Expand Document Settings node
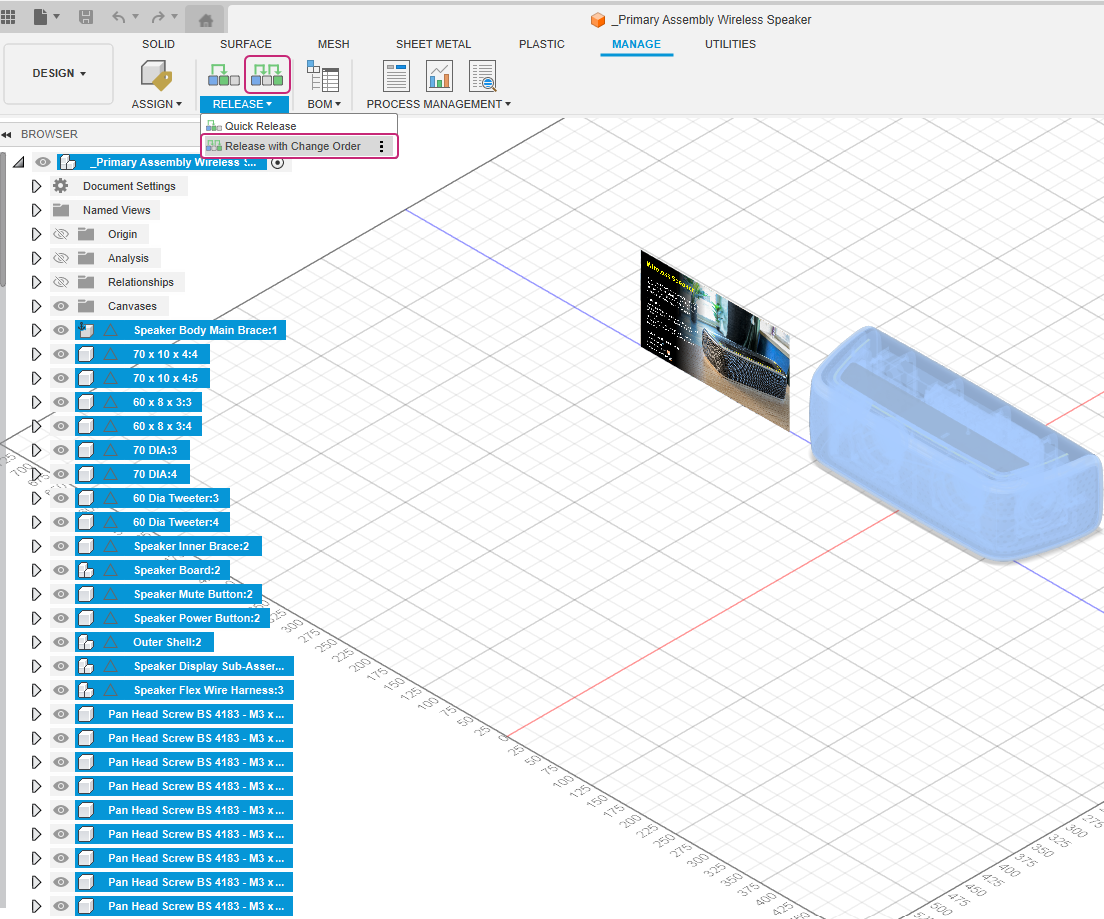This screenshot has height=919, width=1104. click(37, 186)
